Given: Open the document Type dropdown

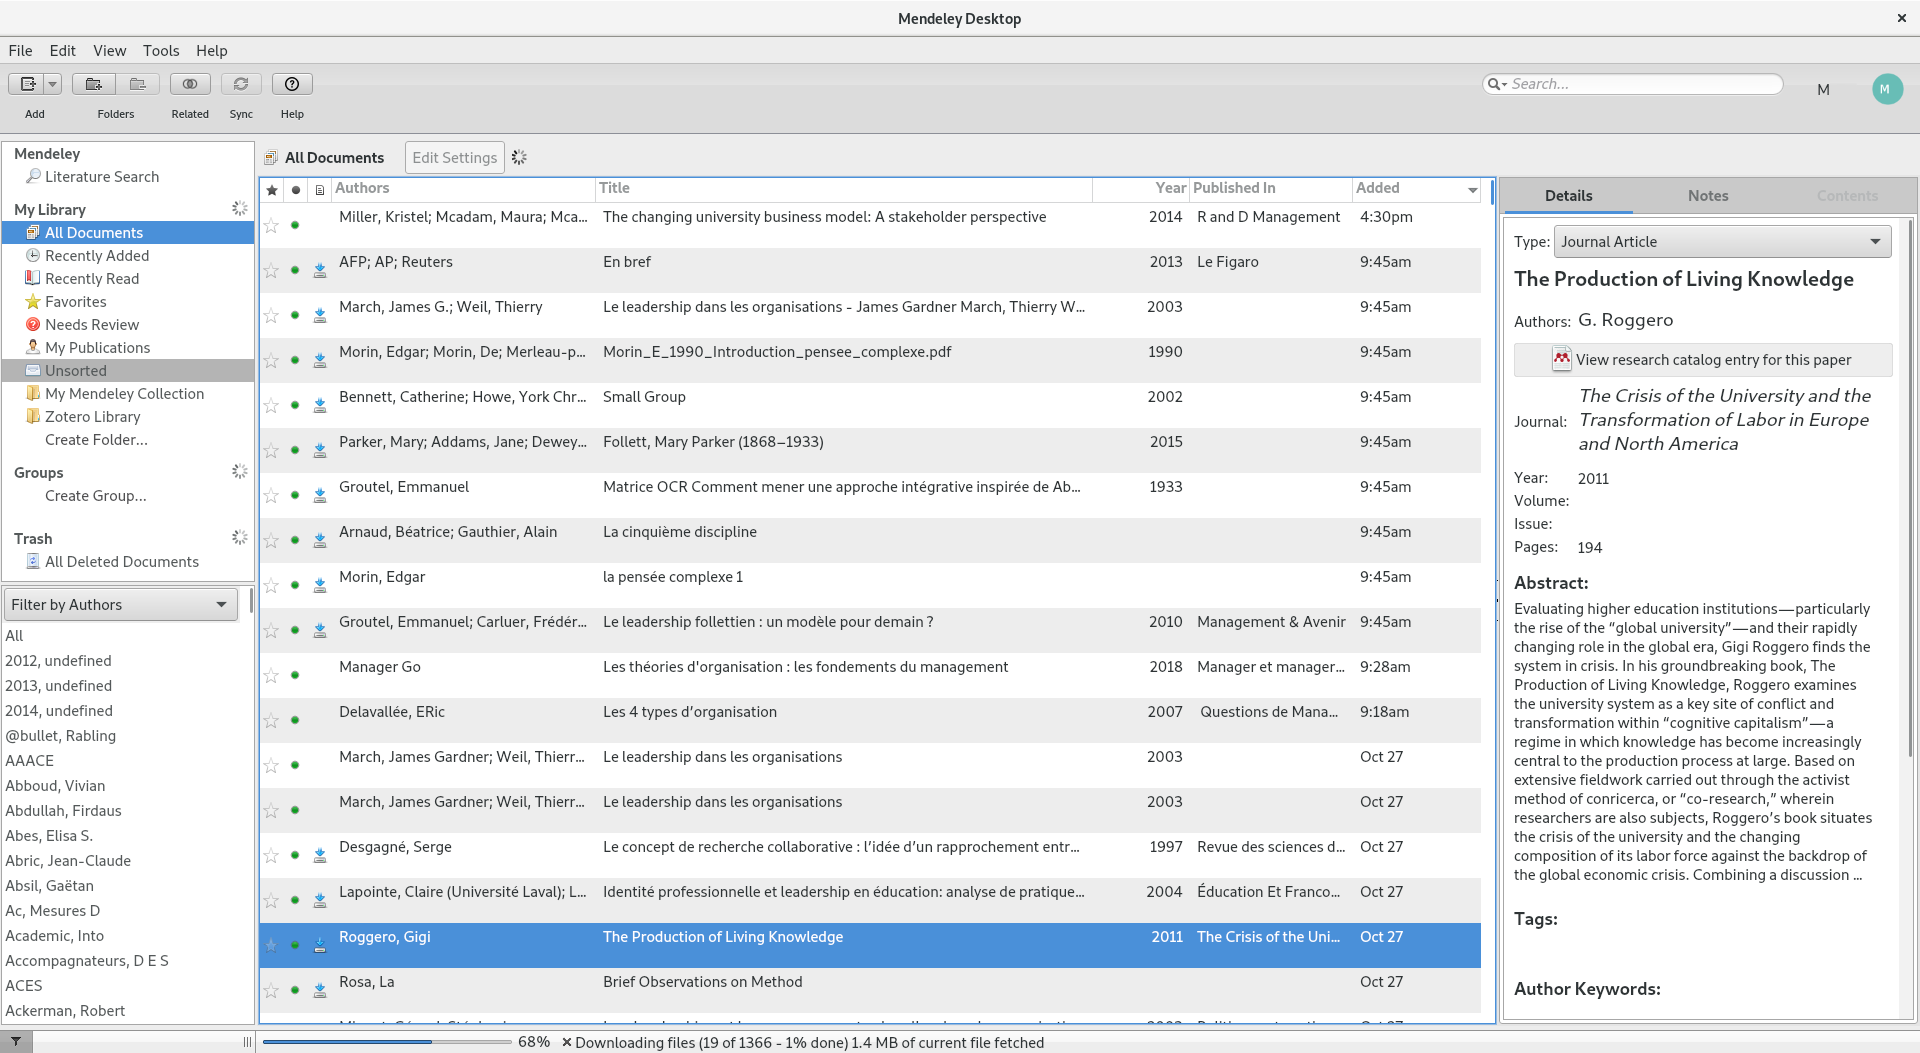Looking at the screenshot, I should 1722,242.
